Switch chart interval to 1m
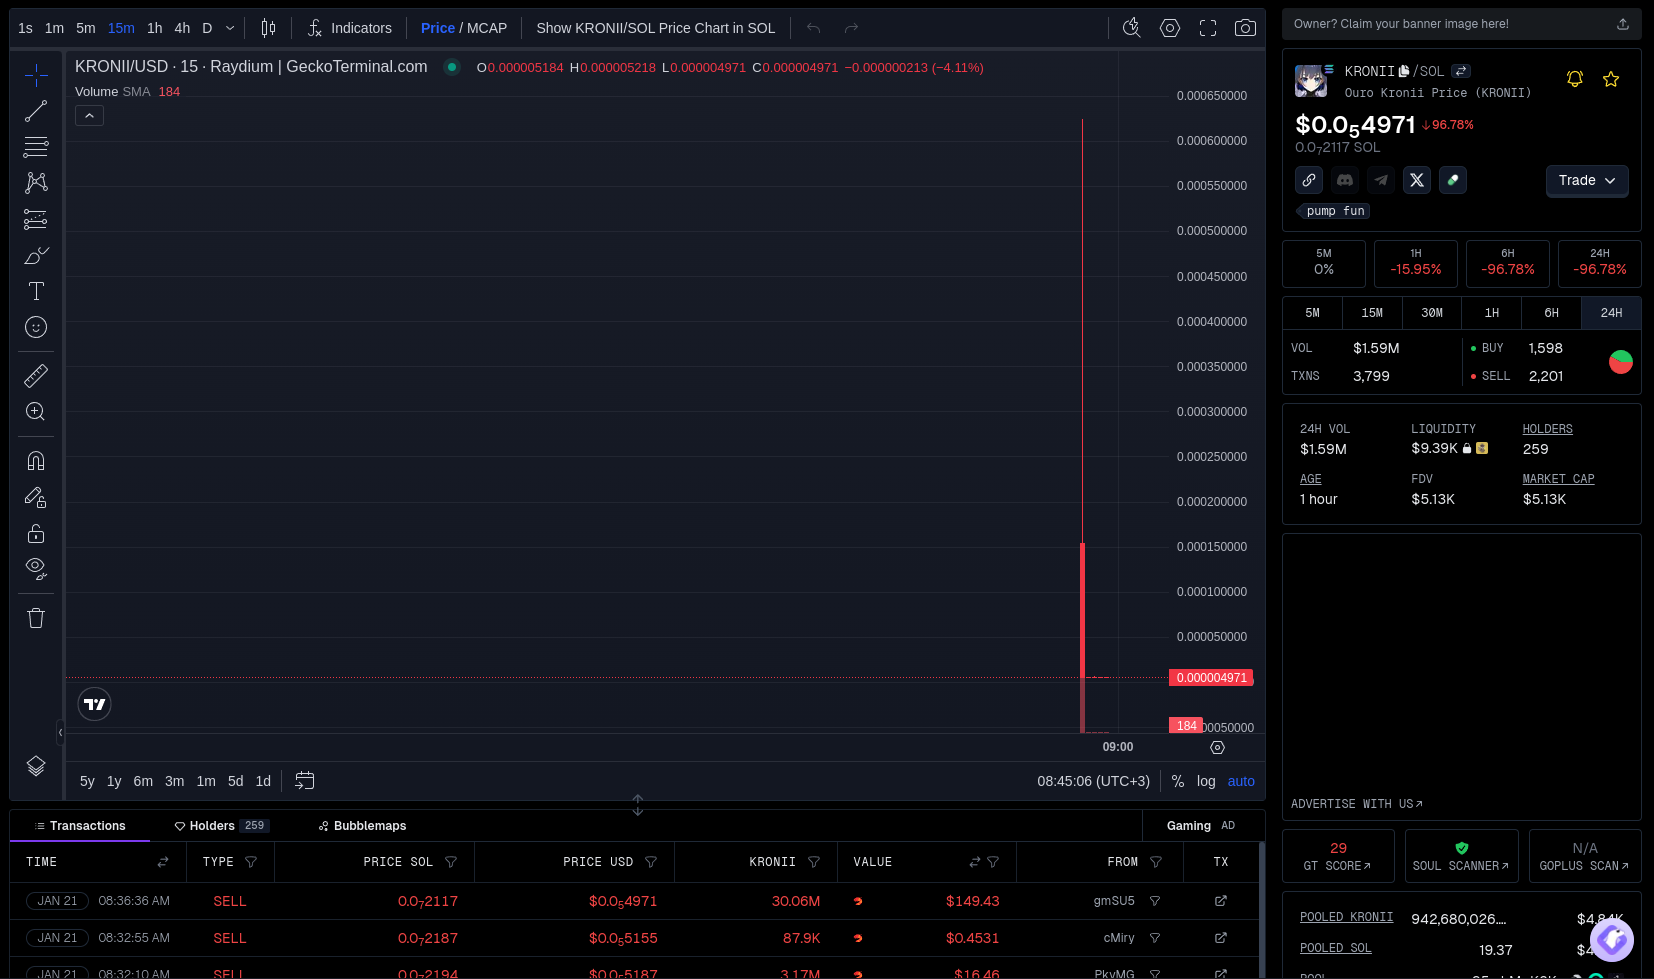This screenshot has width=1654, height=979. pos(55,28)
